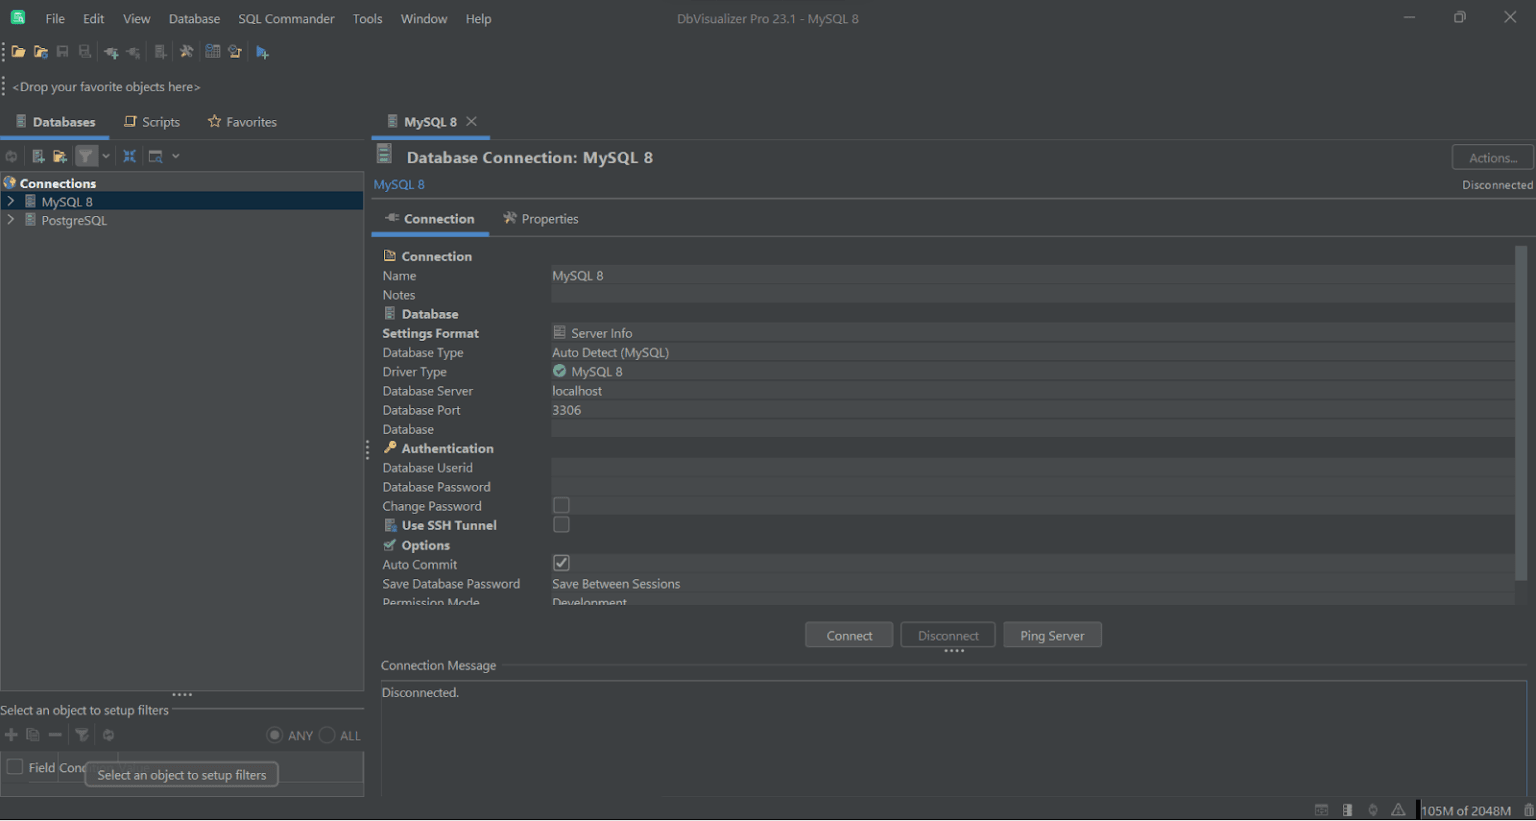Expand the MySQL 8 connection node
This screenshot has width=1536, height=821.
[11, 202]
